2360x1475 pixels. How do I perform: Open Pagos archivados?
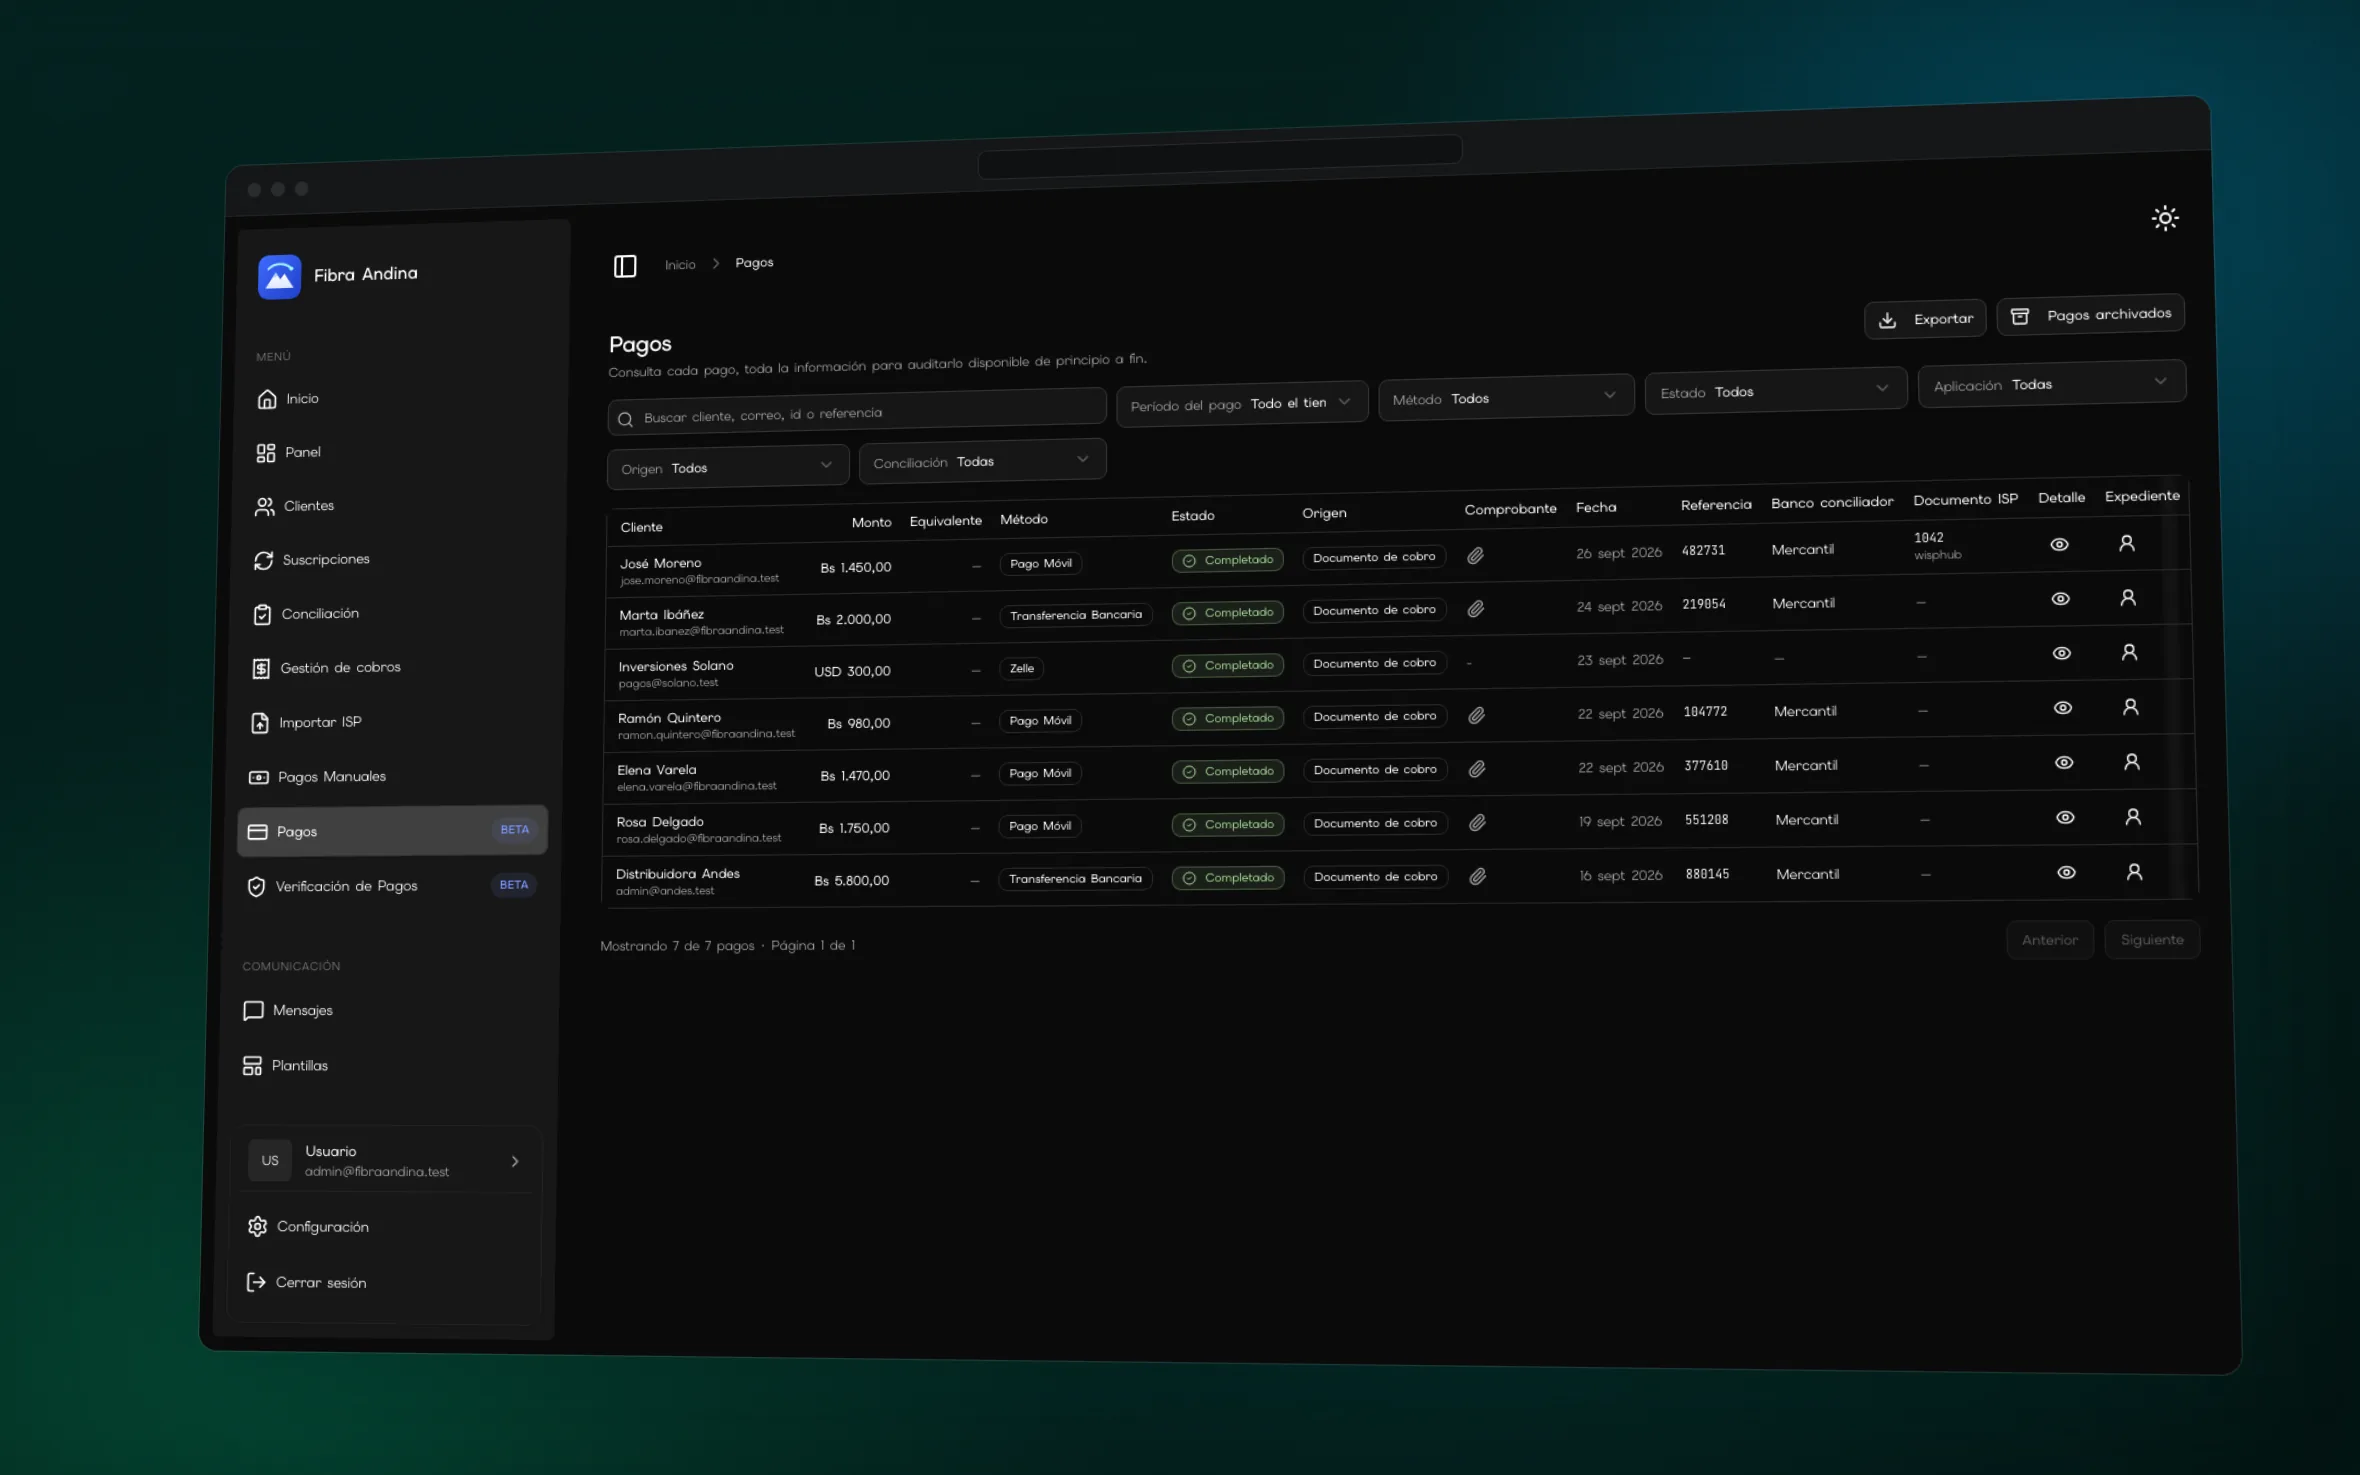pyautogui.click(x=2091, y=315)
